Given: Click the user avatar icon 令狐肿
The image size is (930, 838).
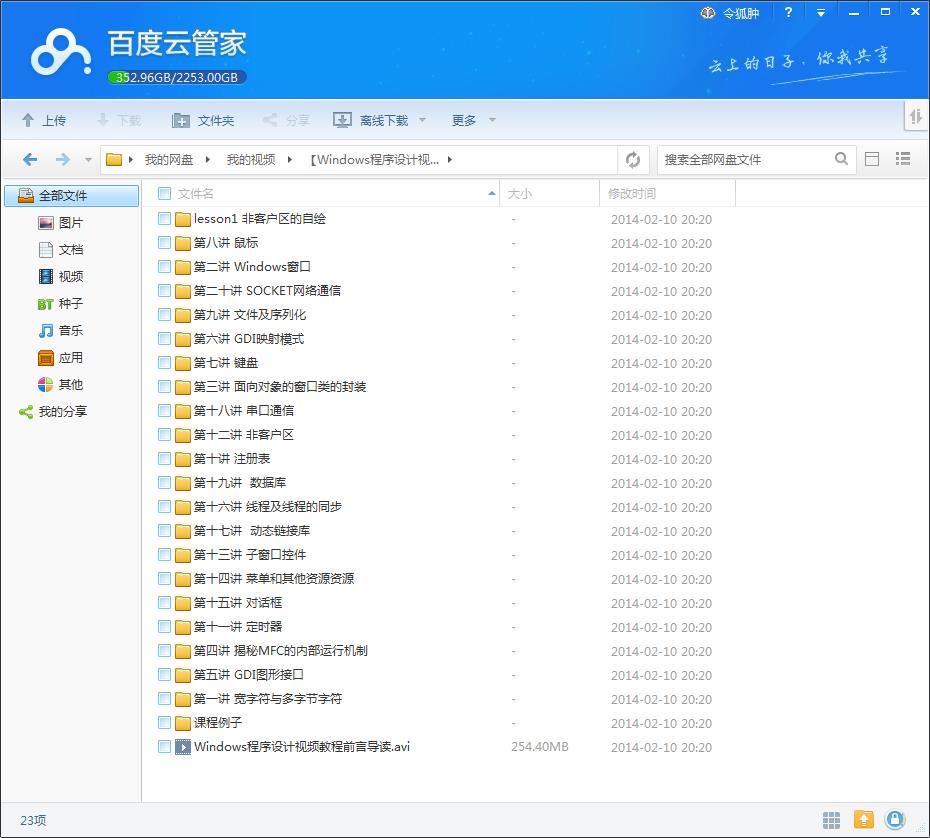Looking at the screenshot, I should (708, 12).
